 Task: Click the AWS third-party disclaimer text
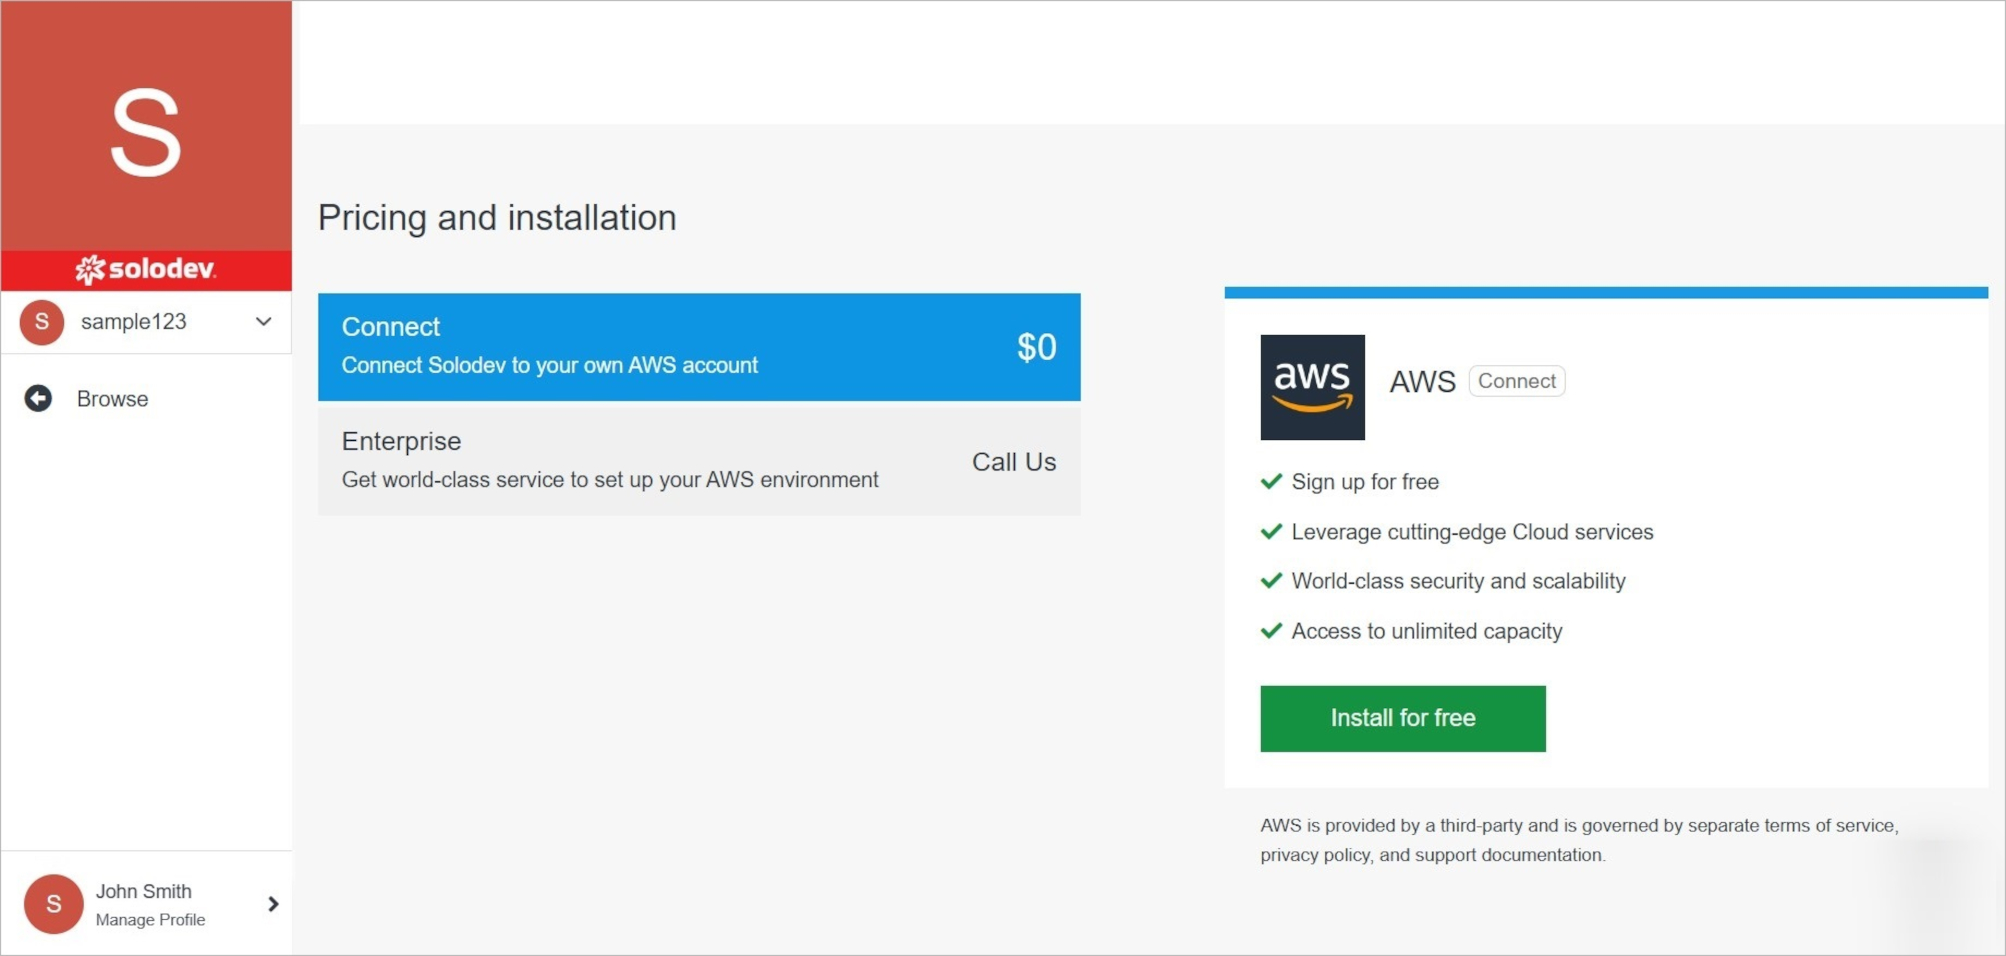1579,840
